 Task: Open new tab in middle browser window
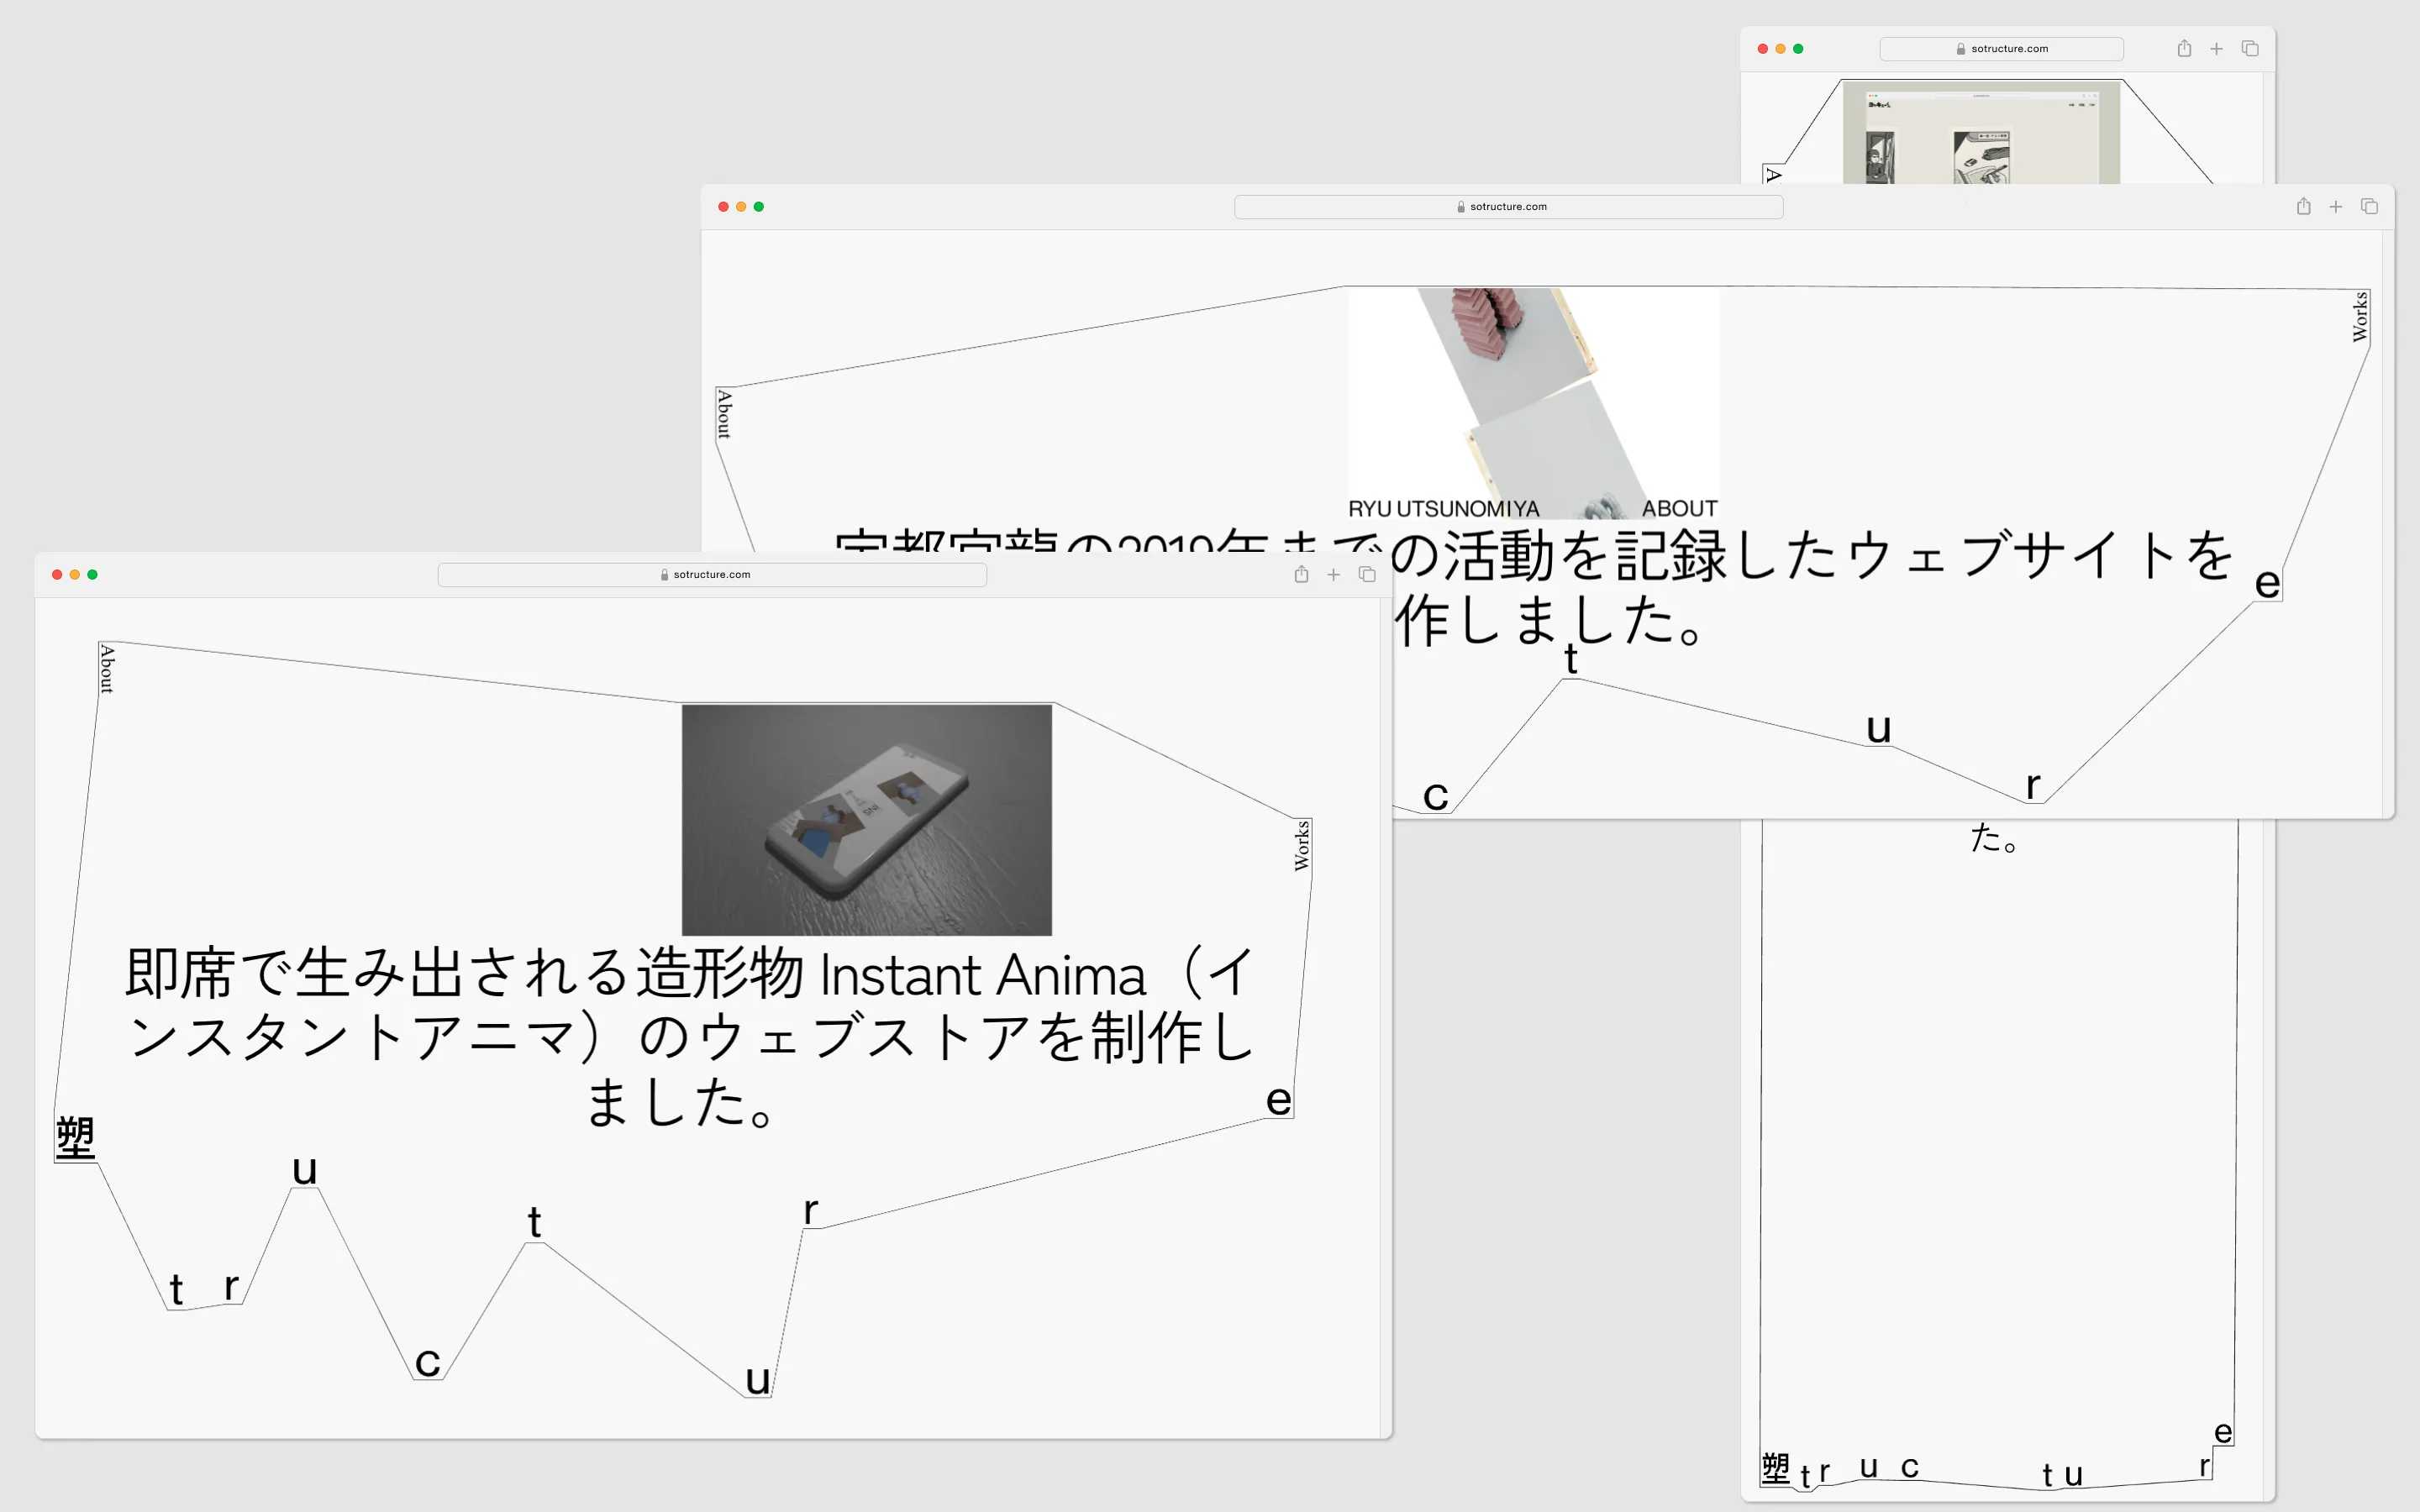click(2335, 206)
